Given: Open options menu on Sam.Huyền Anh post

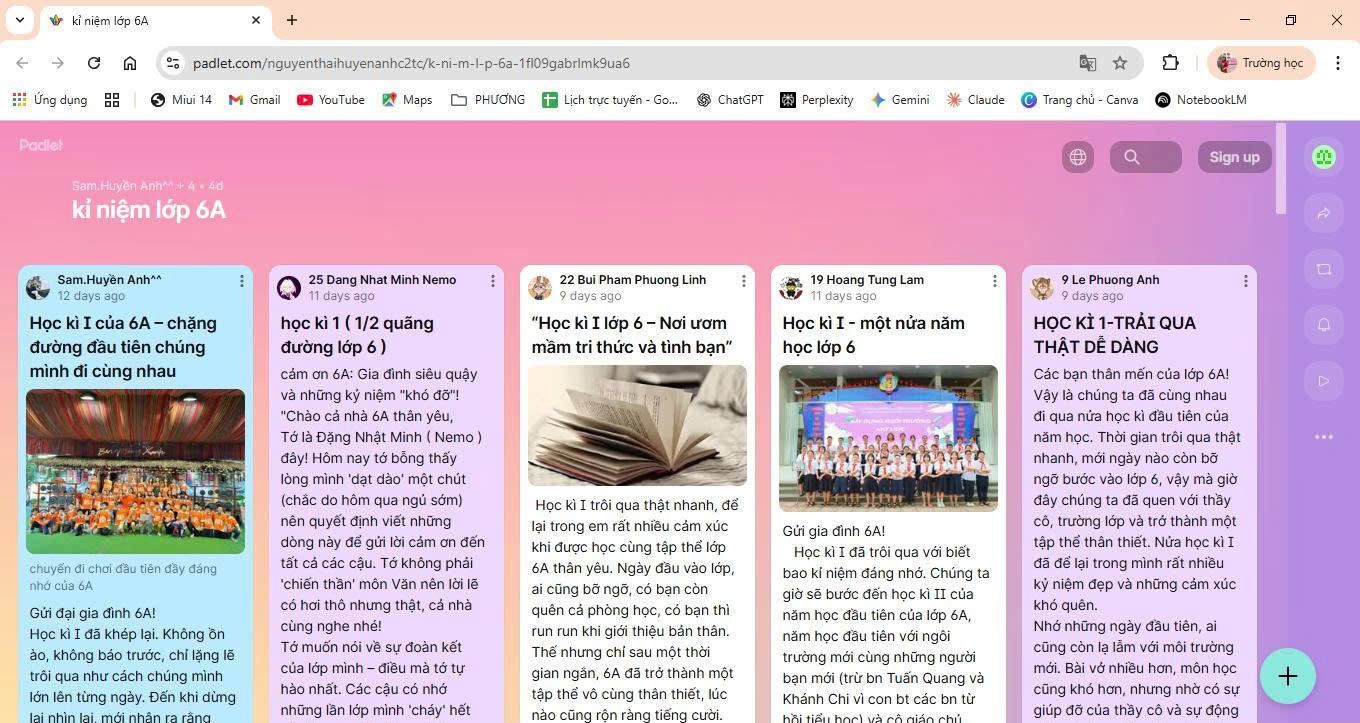Looking at the screenshot, I should (242, 282).
